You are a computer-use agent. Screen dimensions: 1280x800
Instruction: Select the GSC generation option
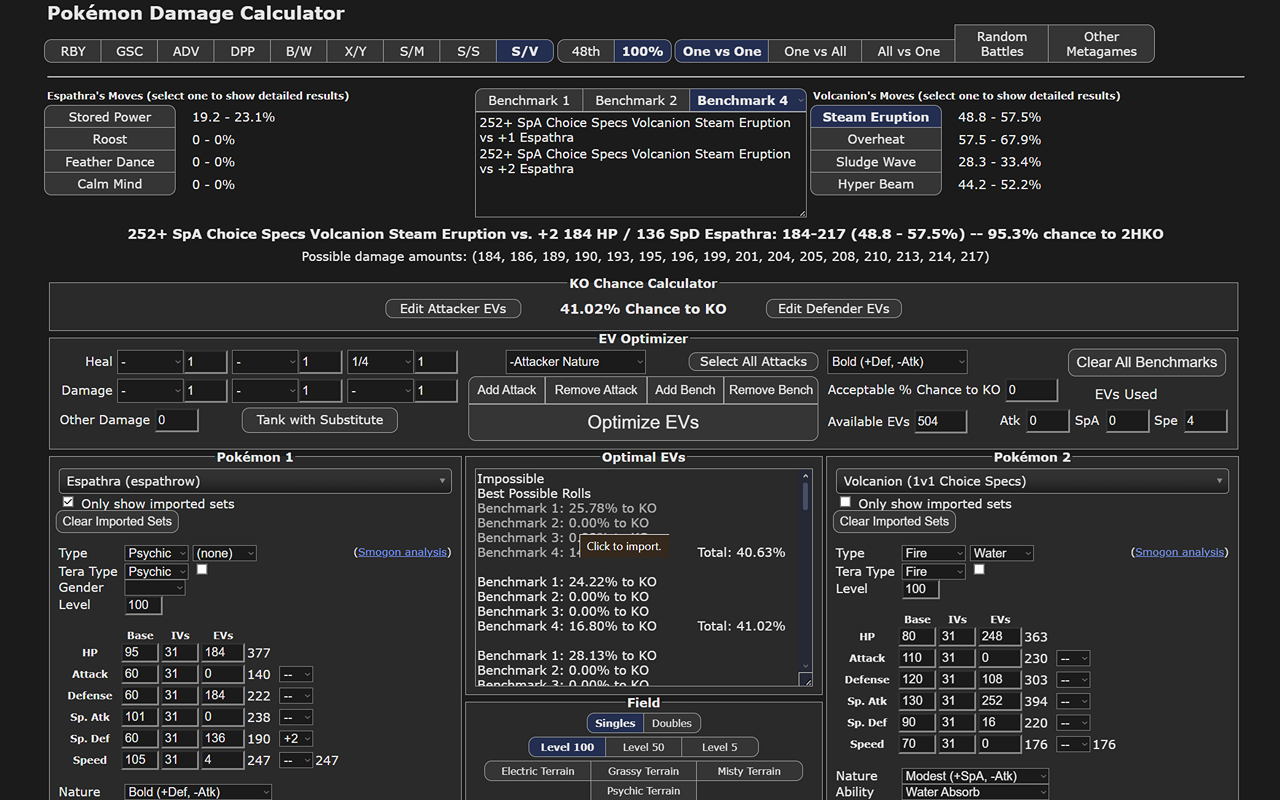coord(129,51)
